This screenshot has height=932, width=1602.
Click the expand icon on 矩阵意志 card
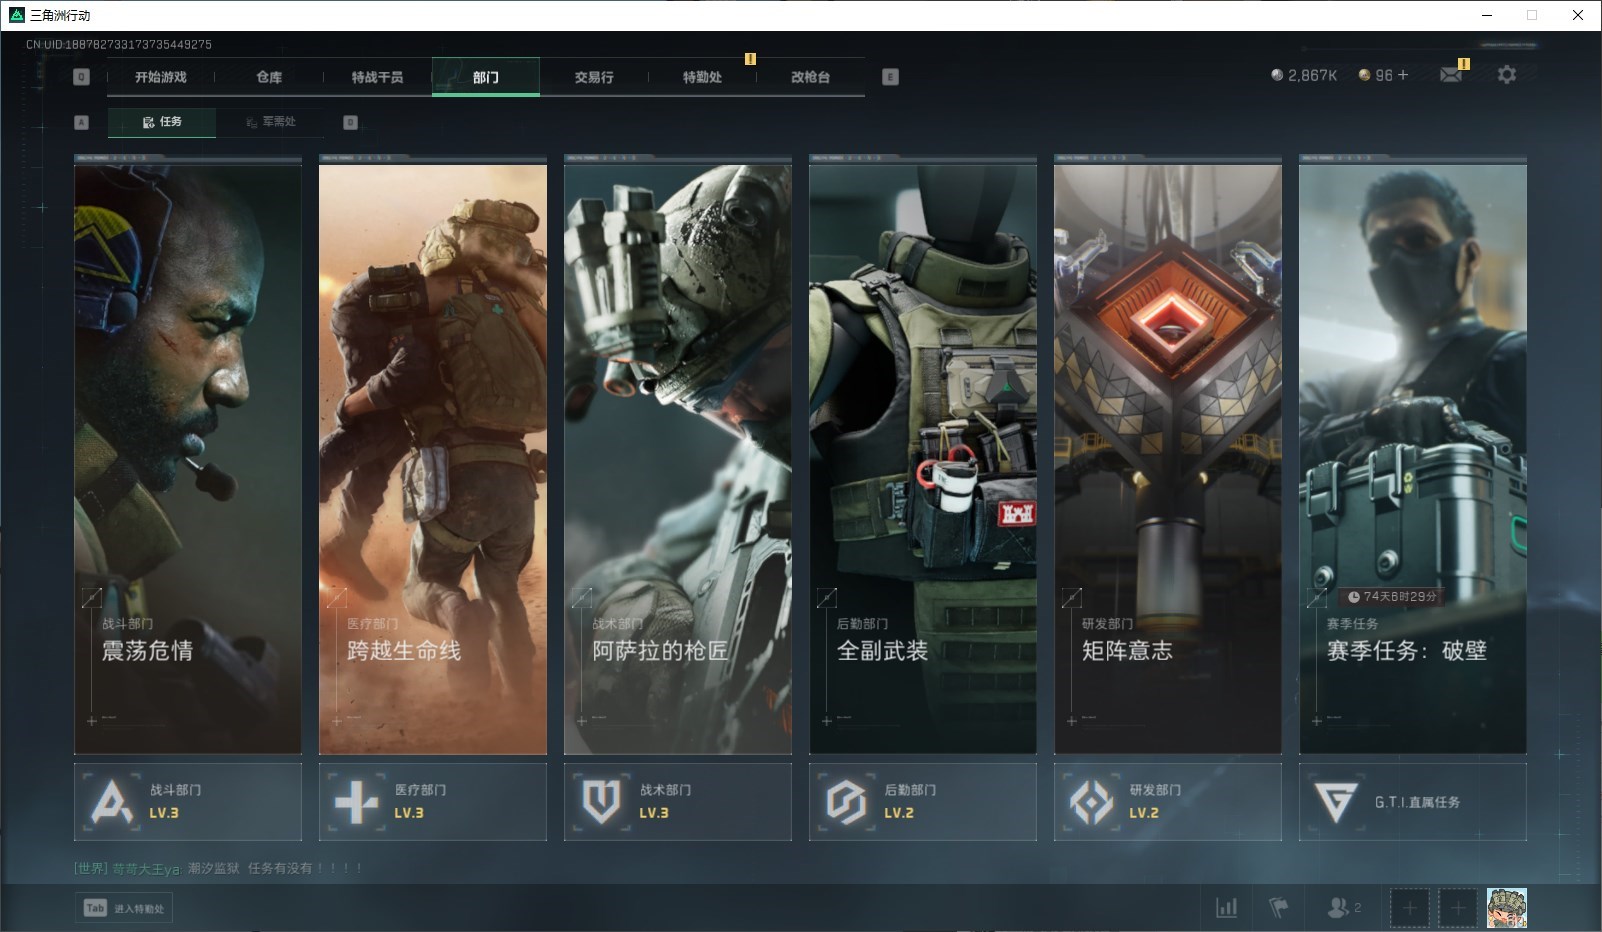point(1072,598)
